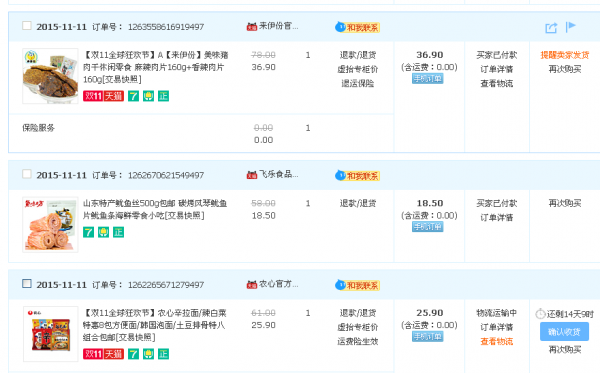Viewport: 600px width, 373px height.
Task: Click the Tmall shop icon beside 来伊份官
Action: click(x=252, y=27)
